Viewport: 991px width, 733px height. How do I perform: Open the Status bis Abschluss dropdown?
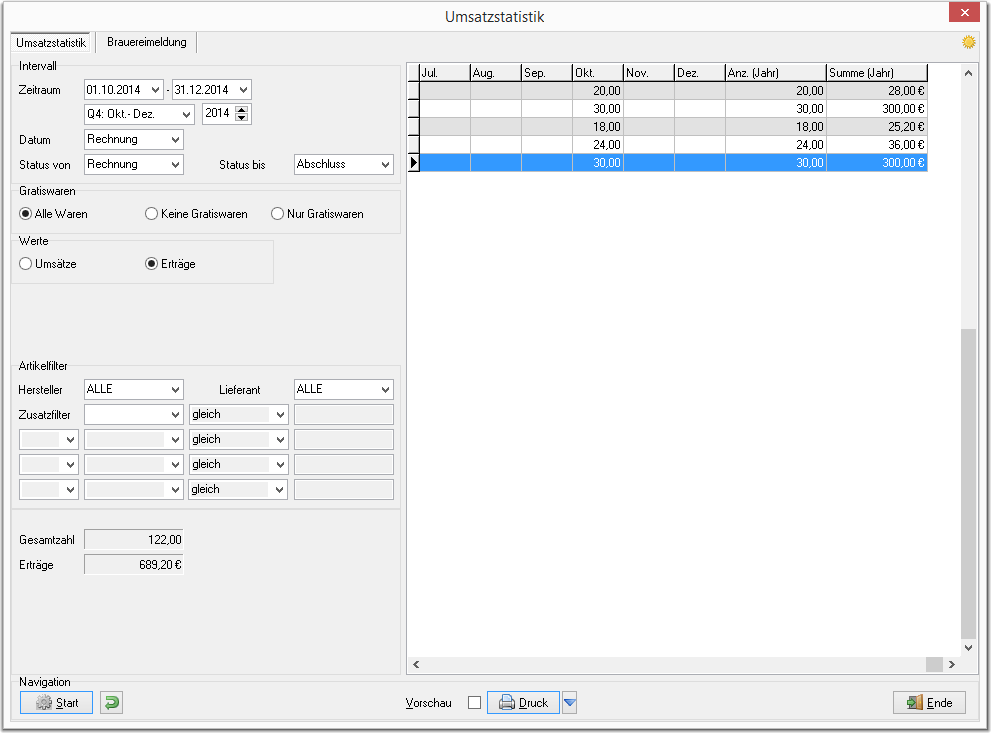coord(343,164)
